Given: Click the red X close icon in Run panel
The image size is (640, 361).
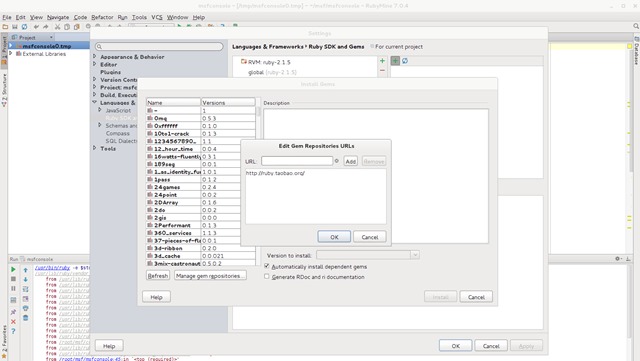Looking at the screenshot, I should [x=13, y=322].
